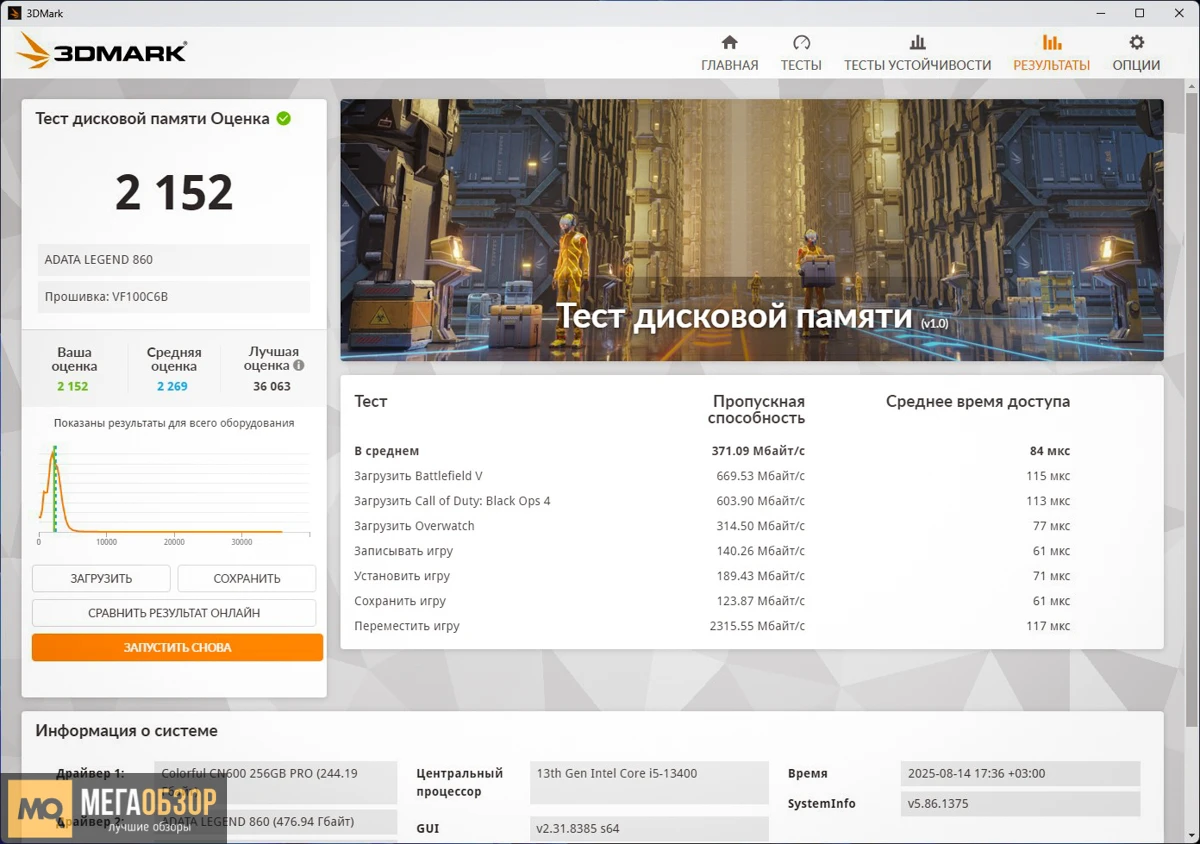Screen dimensions: 1200x844
Task: Click the storage benchmark banner image
Action: tap(752, 230)
